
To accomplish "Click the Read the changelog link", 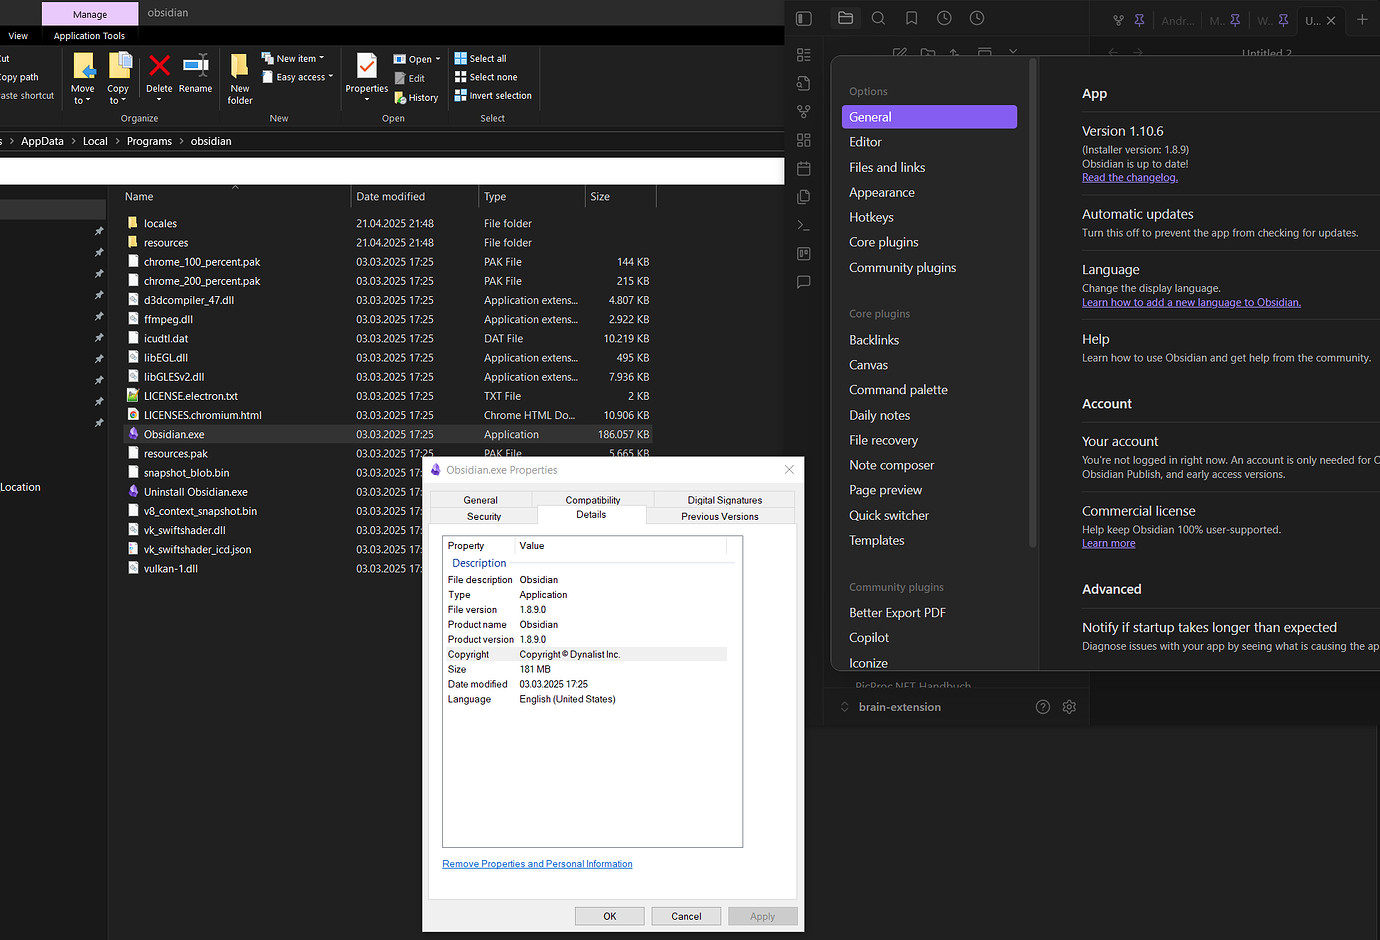I will click(1130, 177).
